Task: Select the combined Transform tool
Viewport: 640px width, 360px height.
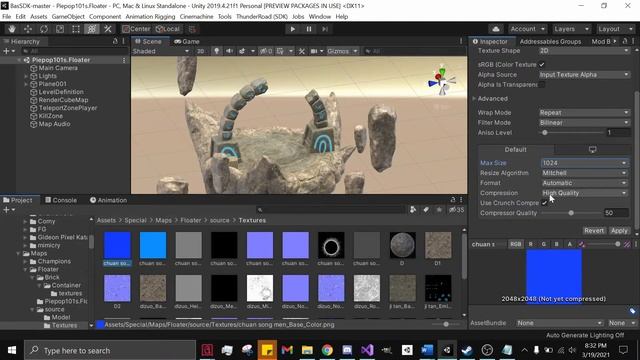Action: click(x=92, y=29)
